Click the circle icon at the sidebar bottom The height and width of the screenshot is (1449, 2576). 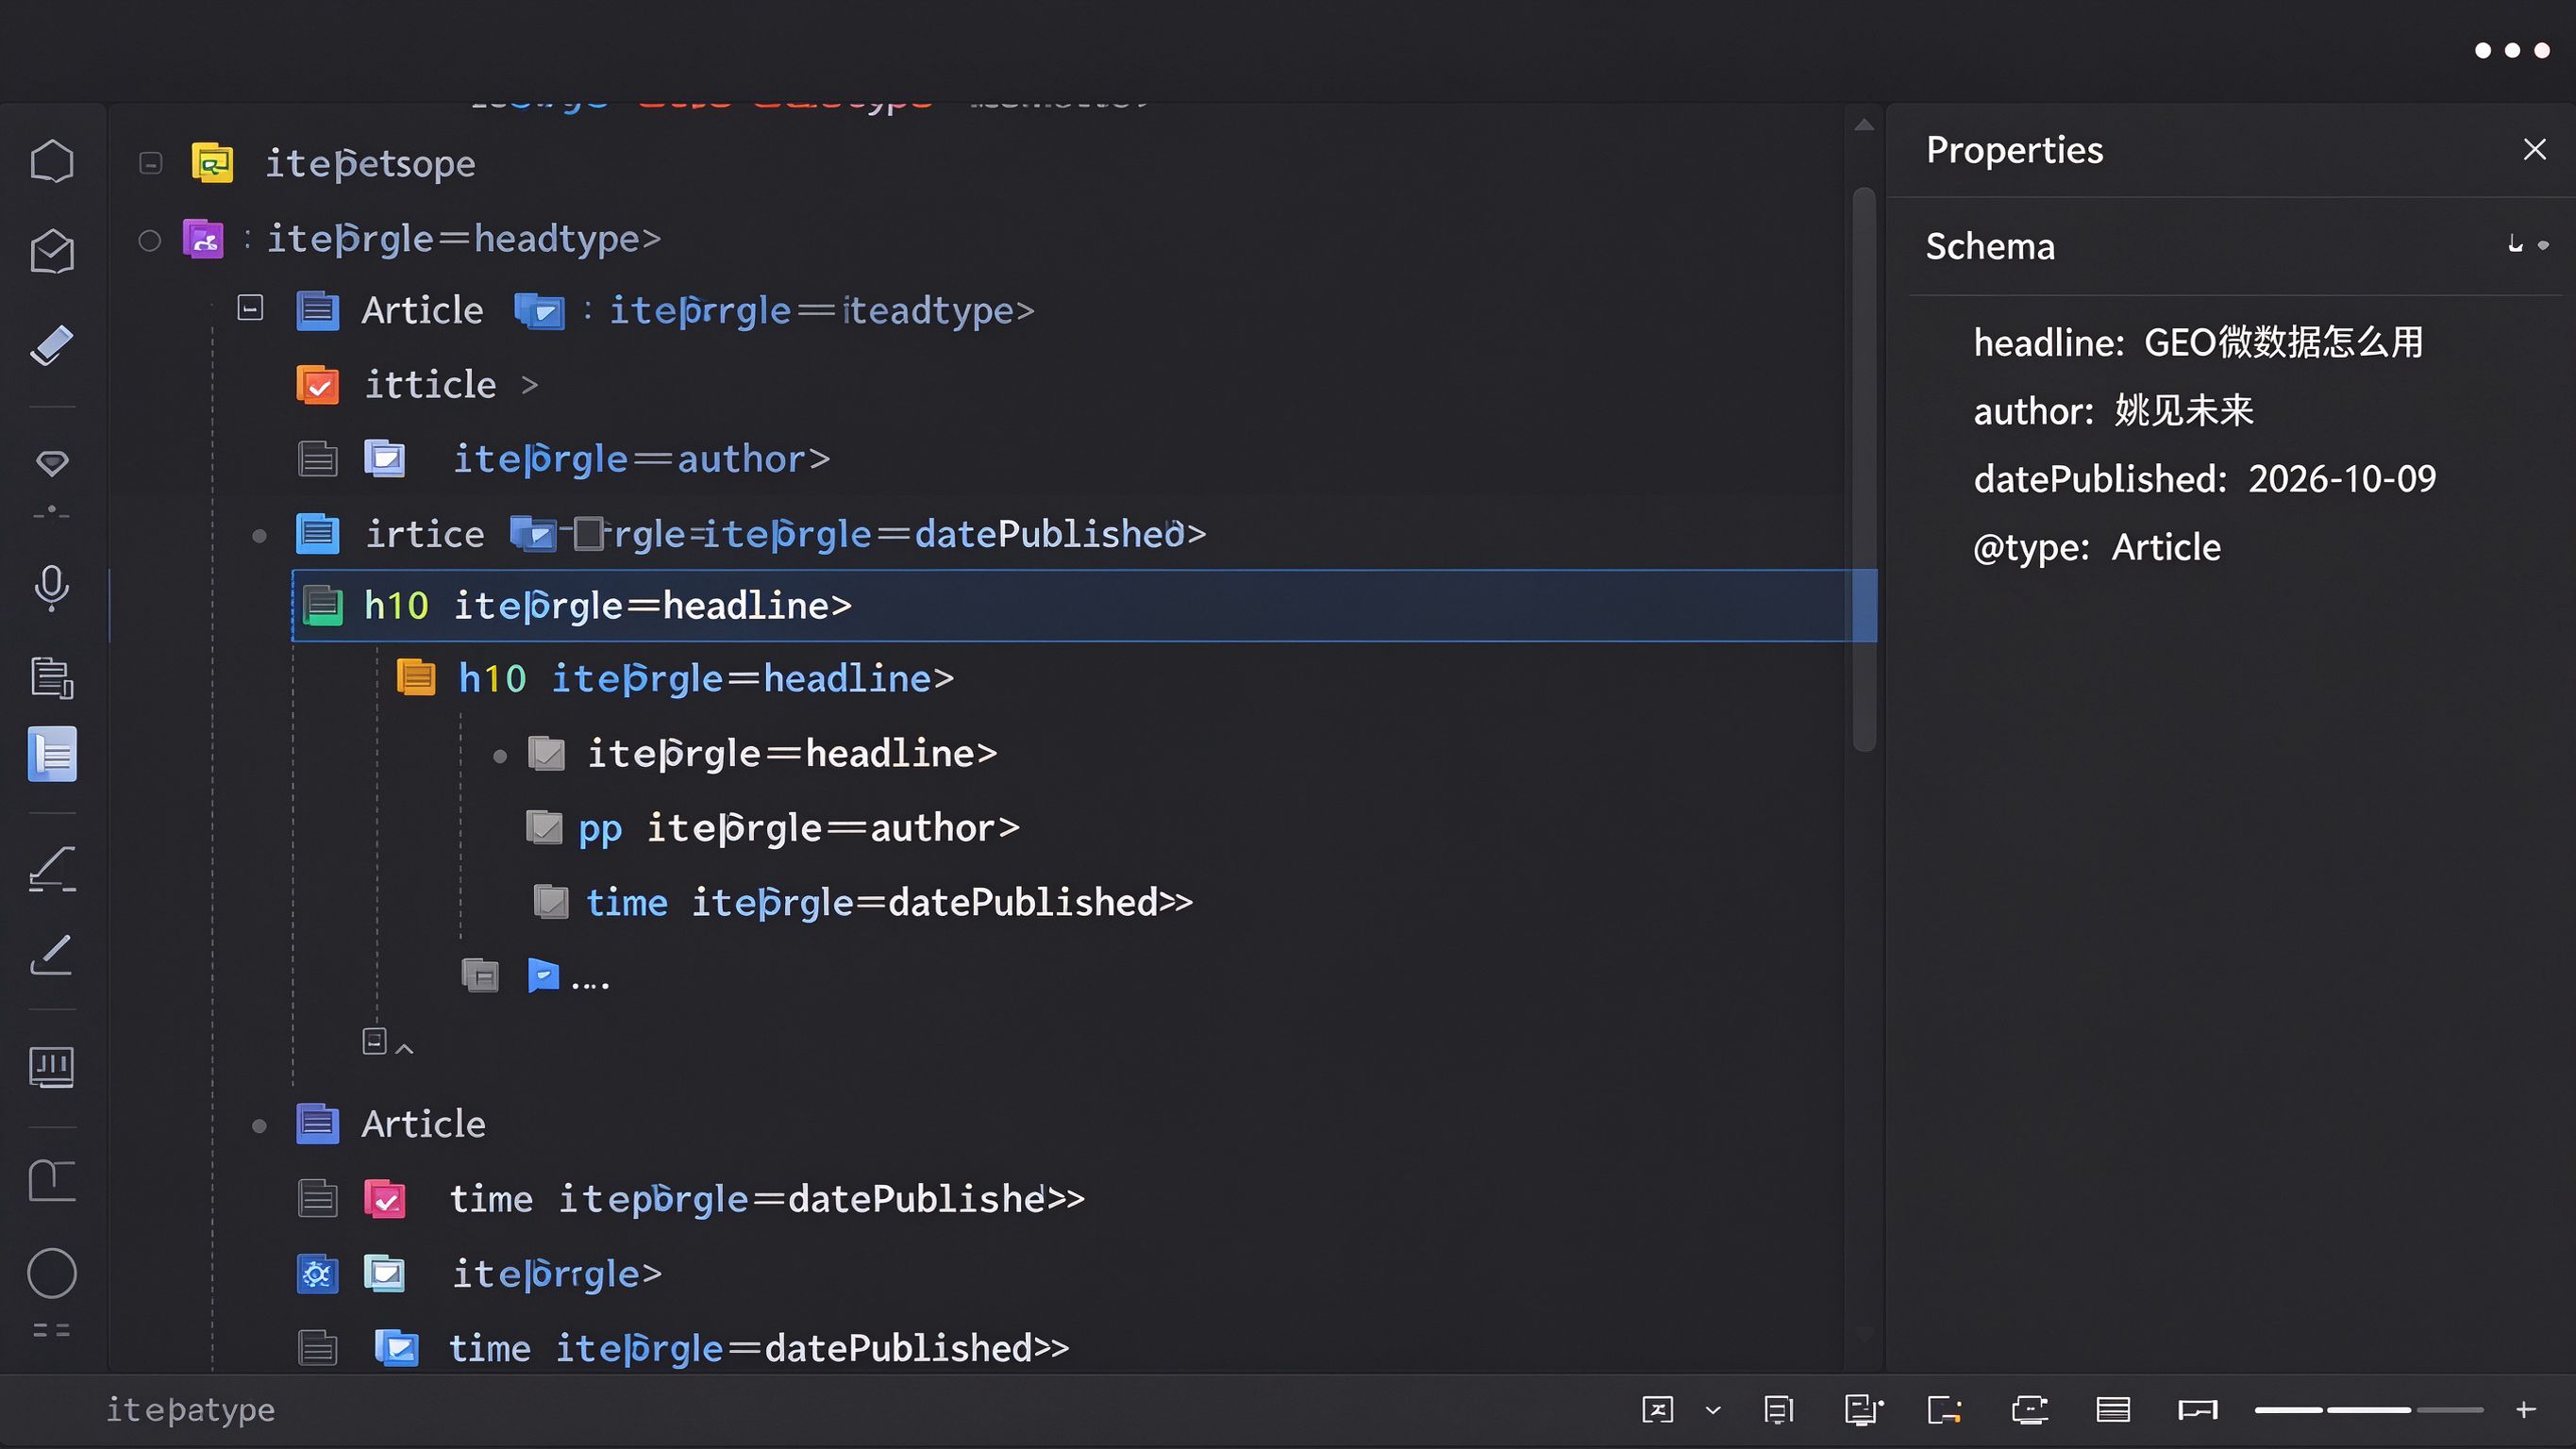(52, 1273)
